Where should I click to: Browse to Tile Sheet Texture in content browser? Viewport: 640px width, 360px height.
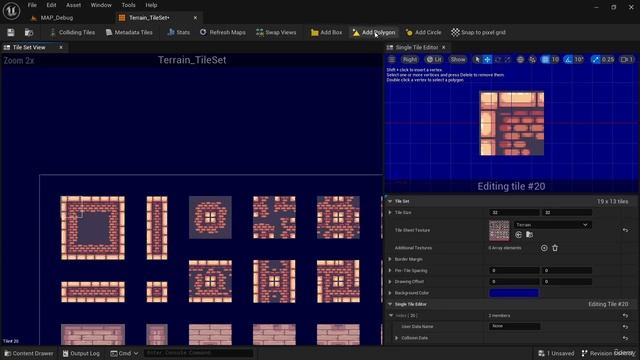529,235
